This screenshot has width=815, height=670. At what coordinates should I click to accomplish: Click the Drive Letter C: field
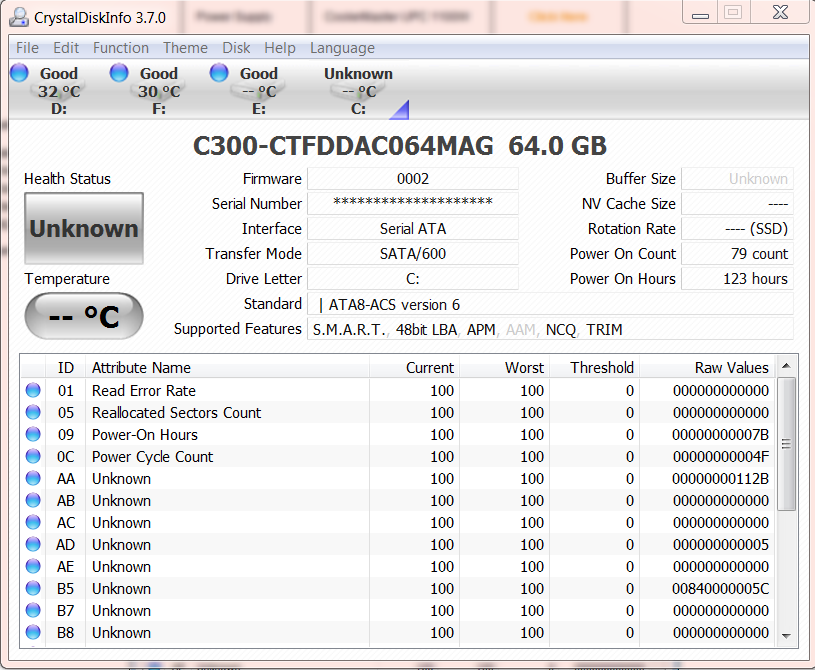(x=413, y=279)
